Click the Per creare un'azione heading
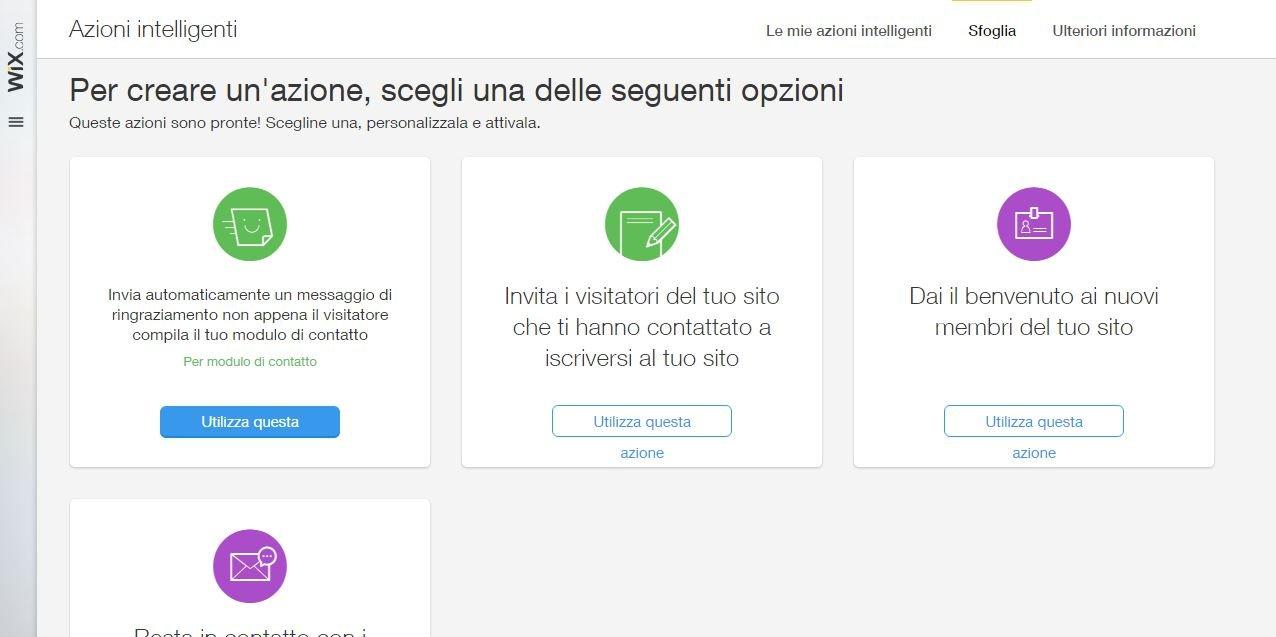 [456, 90]
